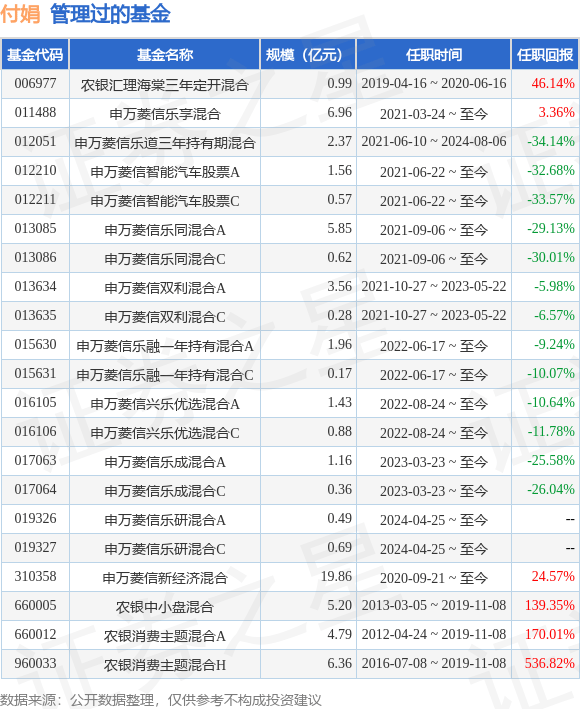Select fund code 660005
Image resolution: width=580 pixels, height=709 pixels.
(x=35, y=605)
